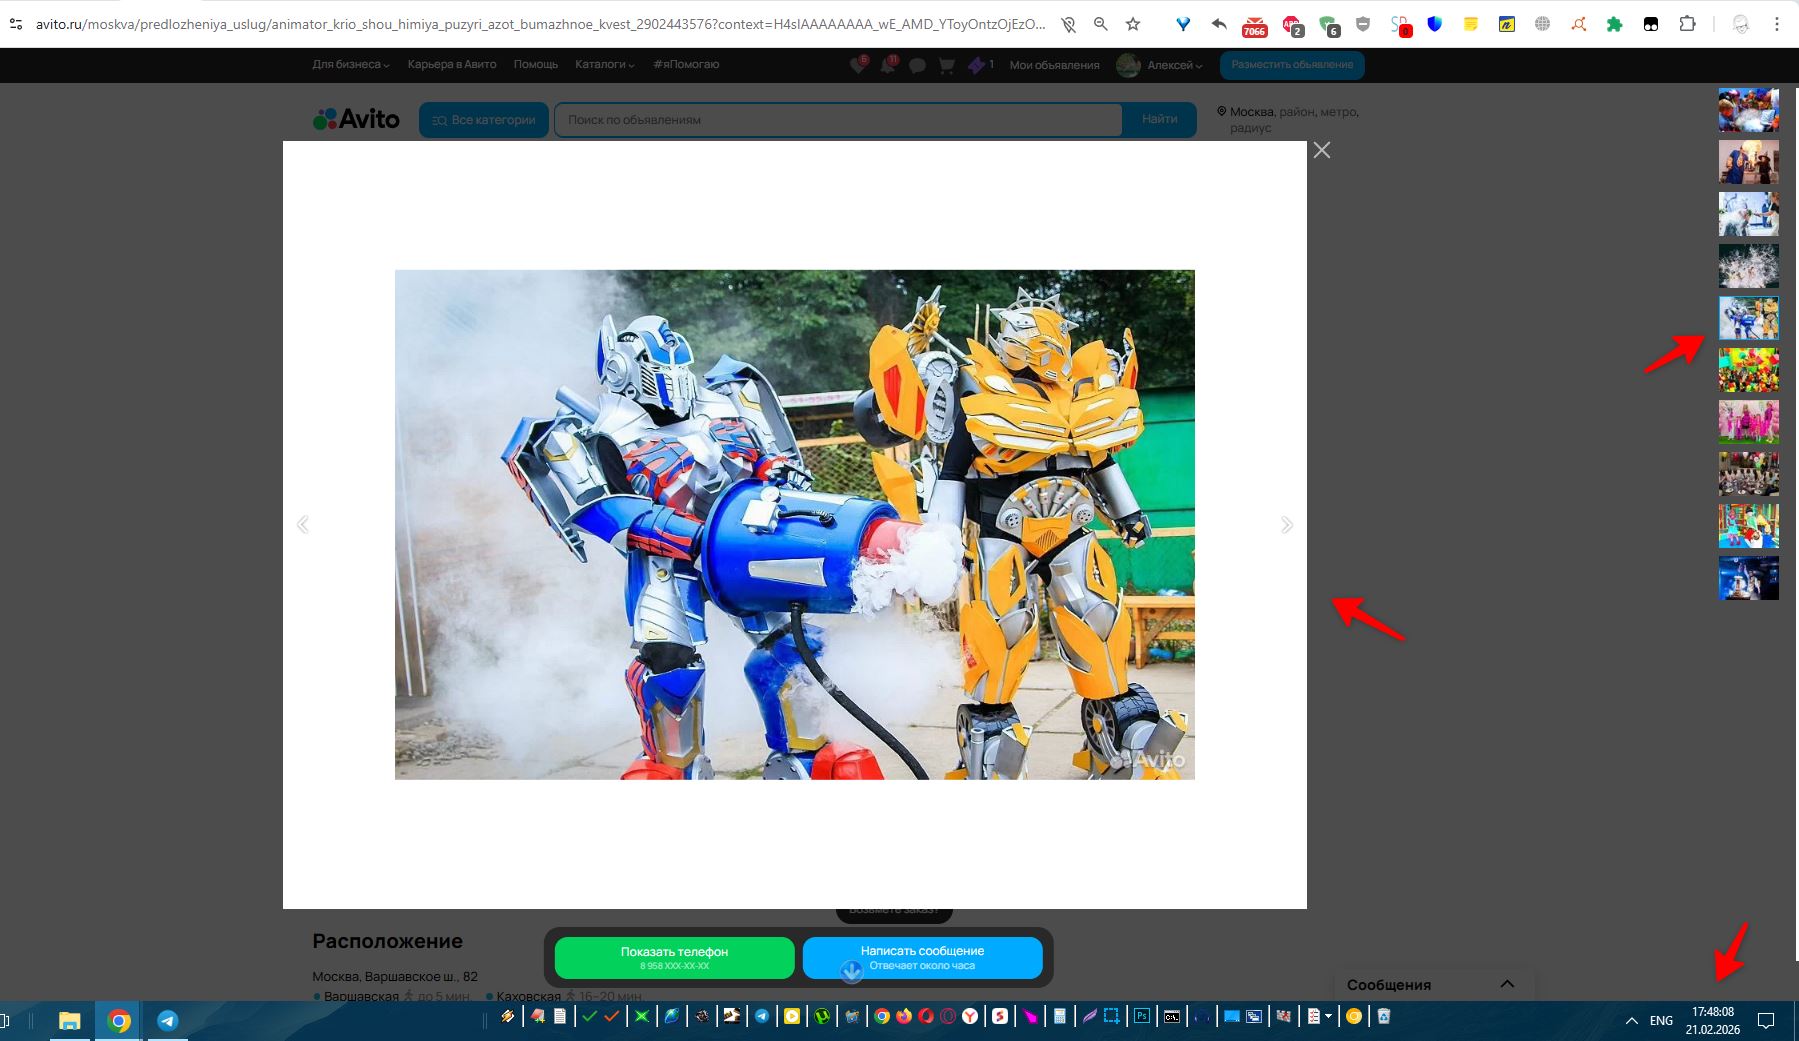Expand the Каталоги dropdown menu

604,64
